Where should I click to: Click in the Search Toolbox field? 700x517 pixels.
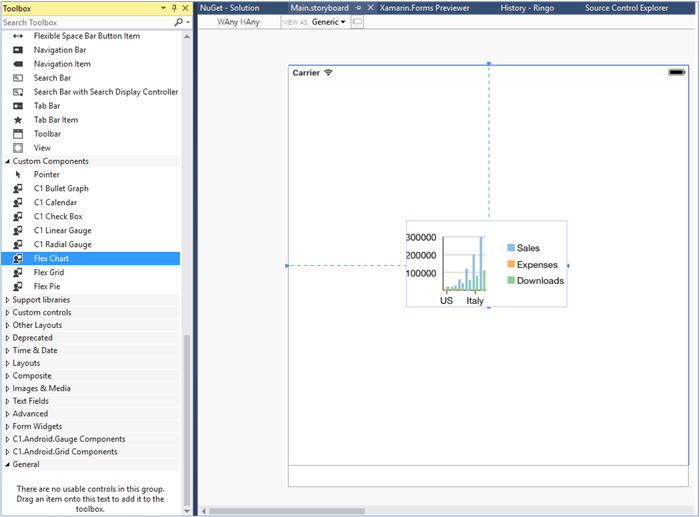point(85,22)
